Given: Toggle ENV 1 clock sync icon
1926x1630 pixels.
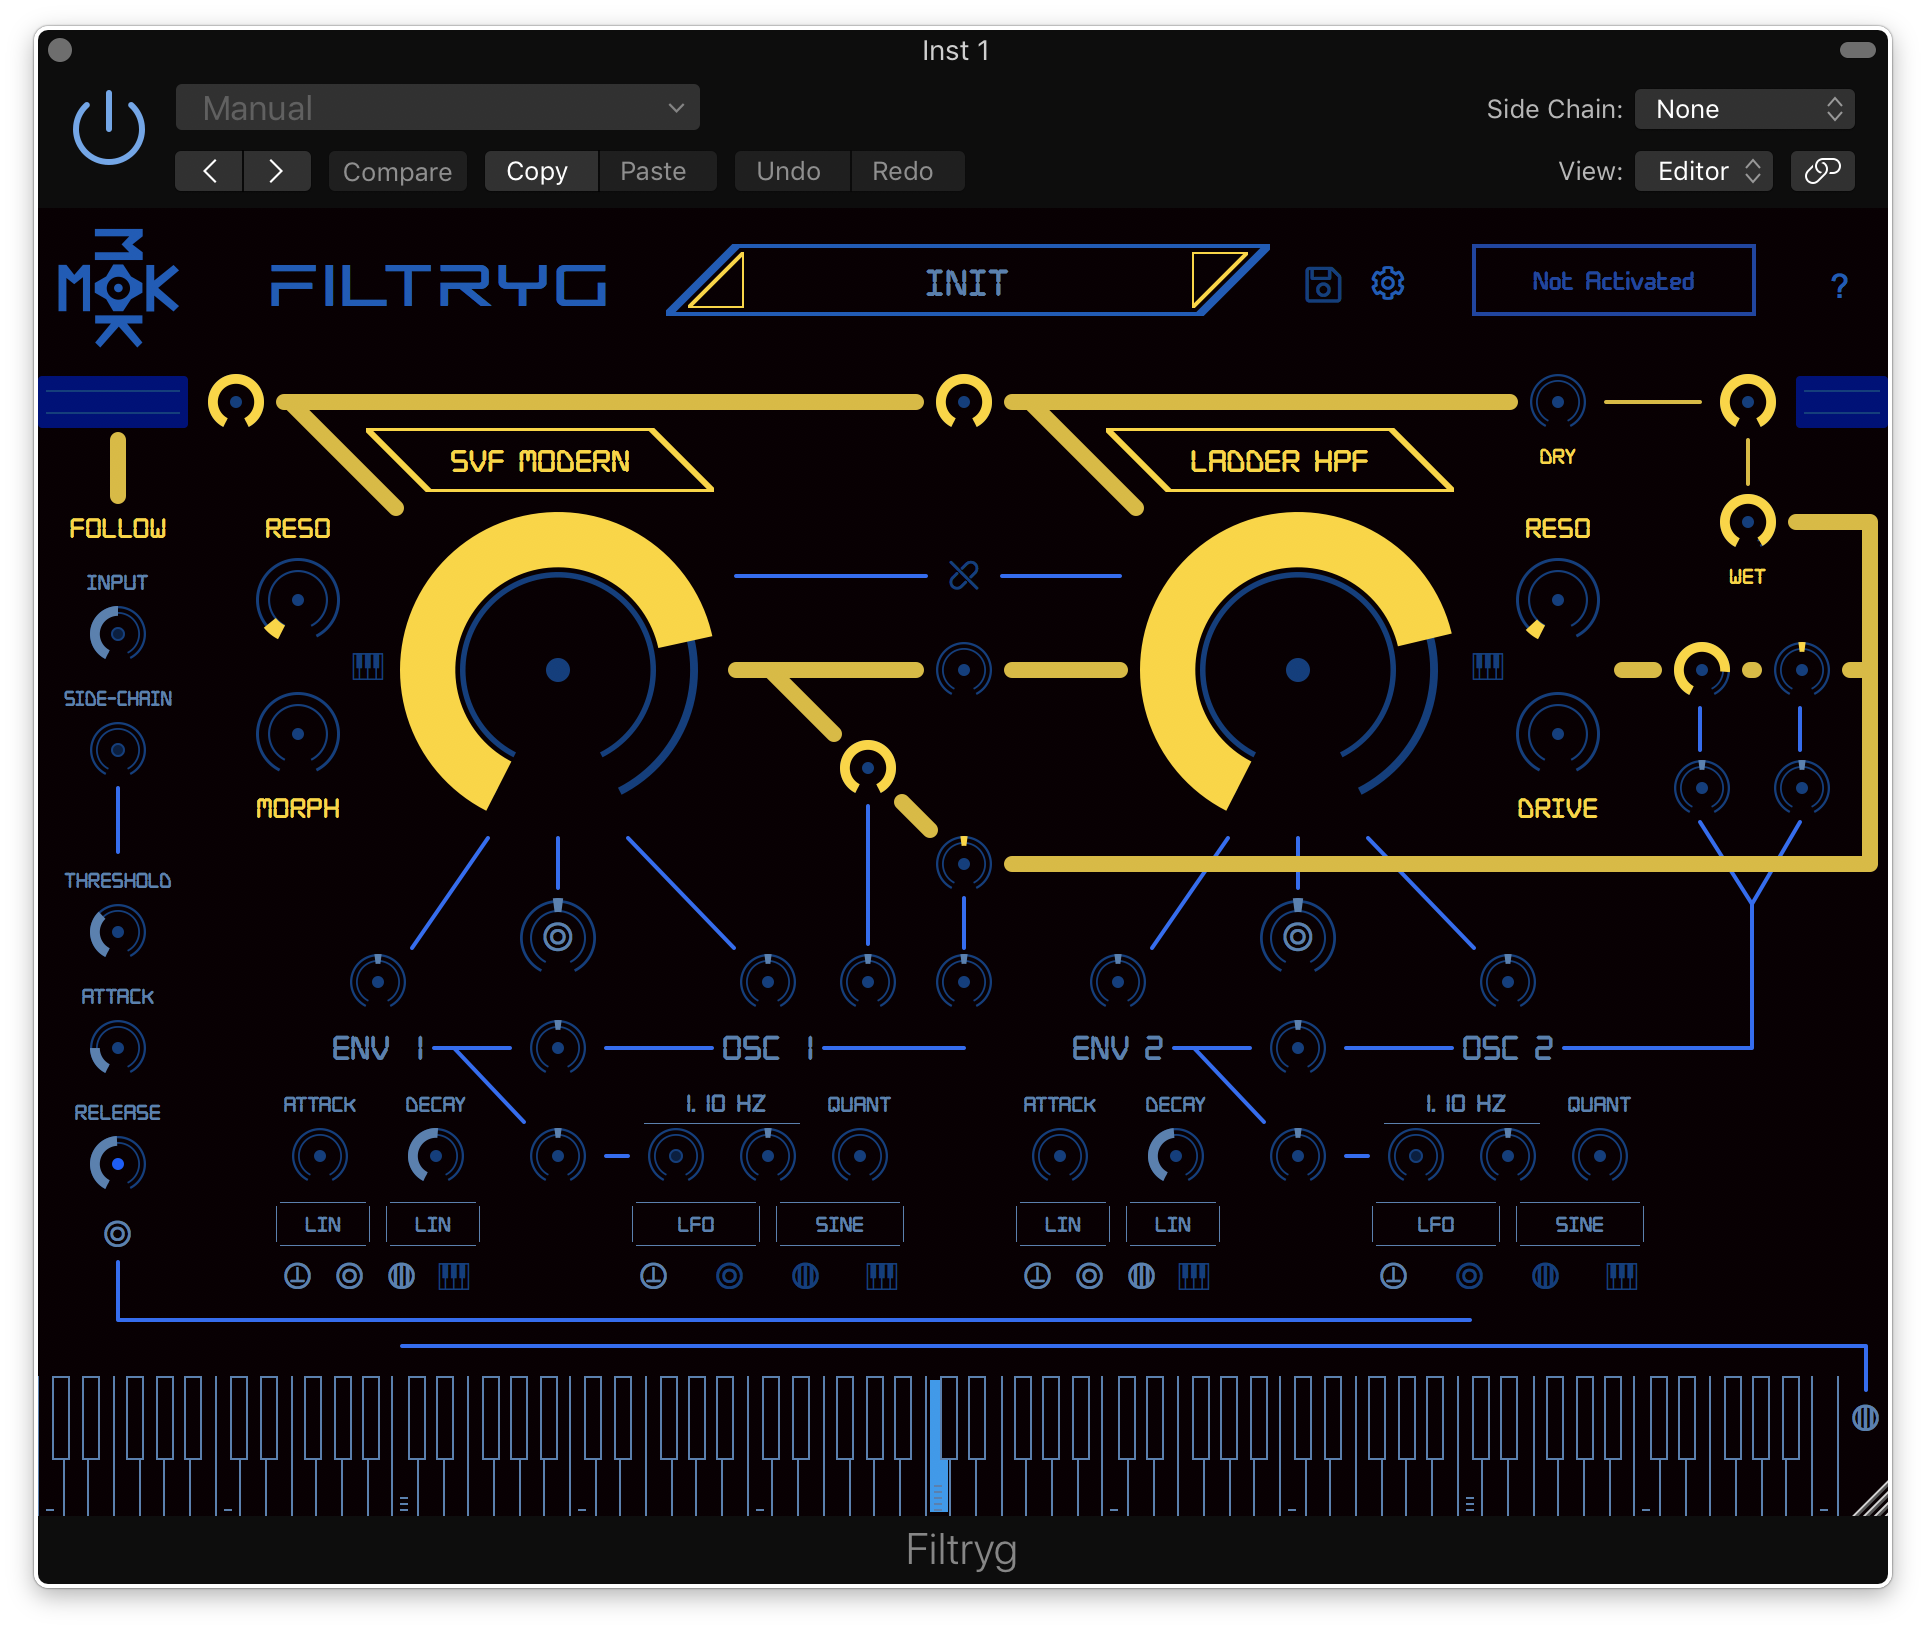Looking at the screenshot, I should point(297,1276).
